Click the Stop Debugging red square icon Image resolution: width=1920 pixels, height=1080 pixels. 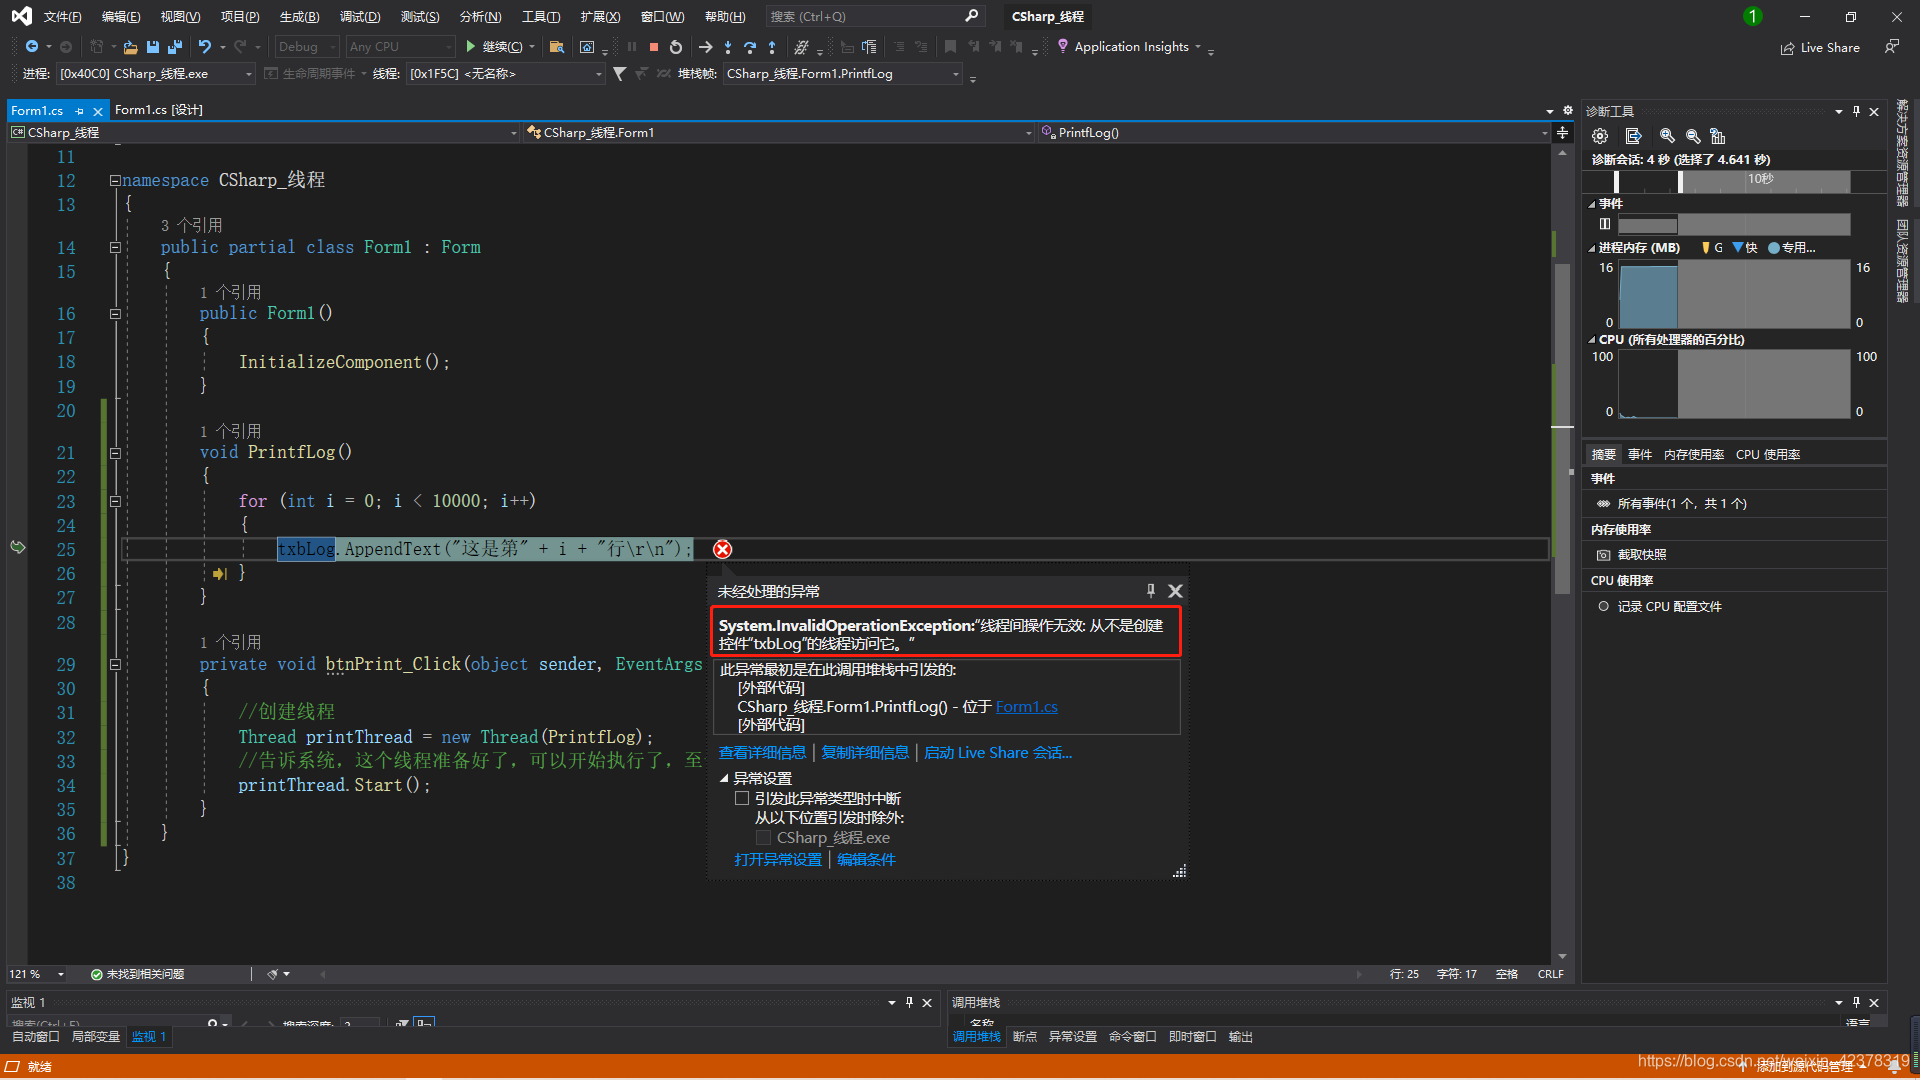(654, 47)
